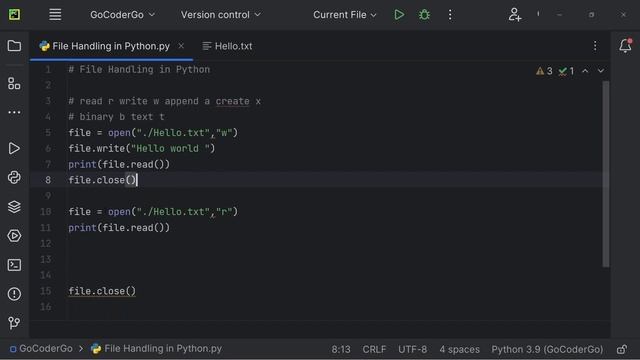Open the Problems tool window

click(x=14, y=294)
